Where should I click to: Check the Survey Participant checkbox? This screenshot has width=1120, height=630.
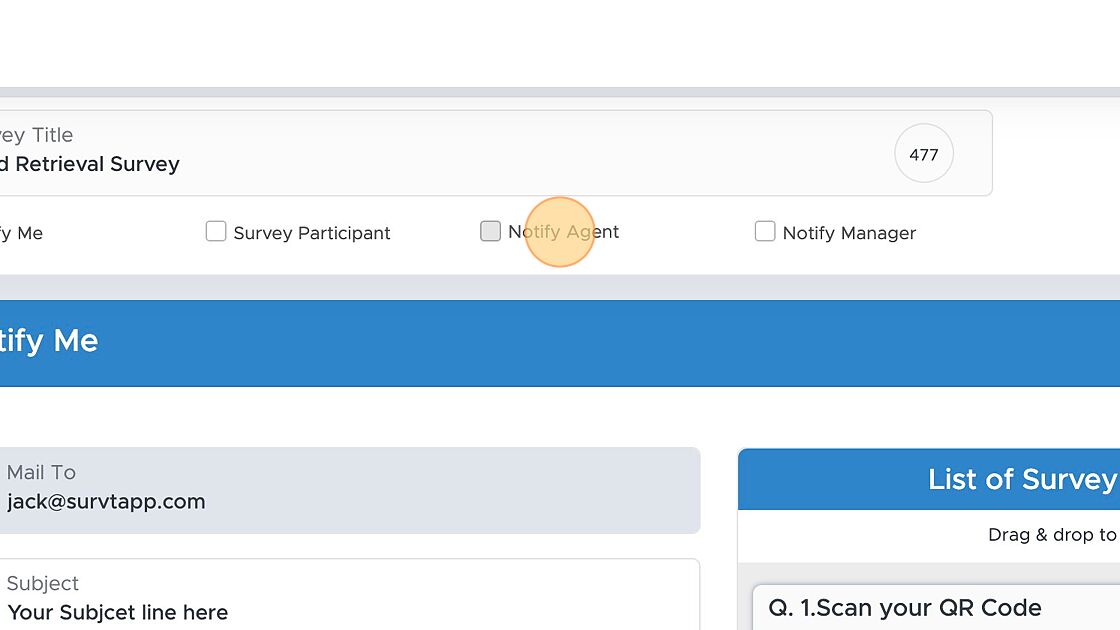216,231
